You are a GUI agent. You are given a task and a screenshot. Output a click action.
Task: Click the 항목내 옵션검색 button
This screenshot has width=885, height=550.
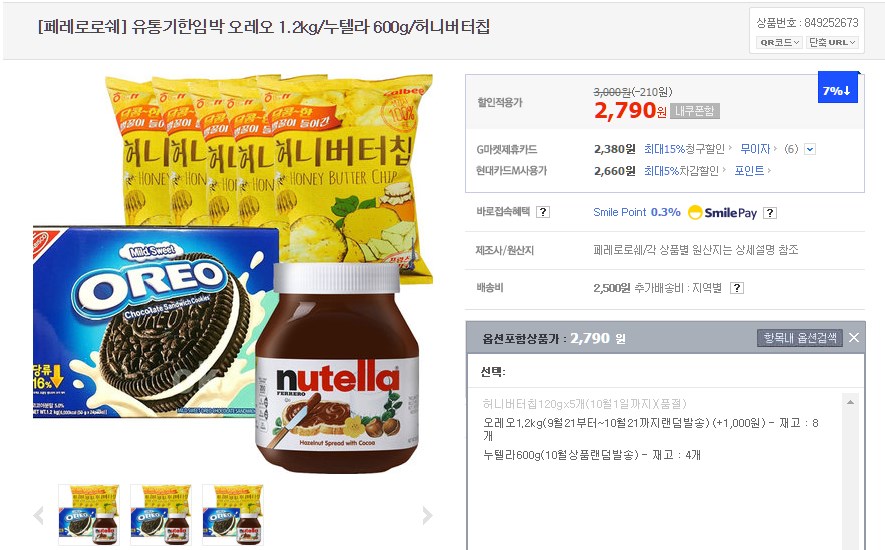click(x=799, y=338)
